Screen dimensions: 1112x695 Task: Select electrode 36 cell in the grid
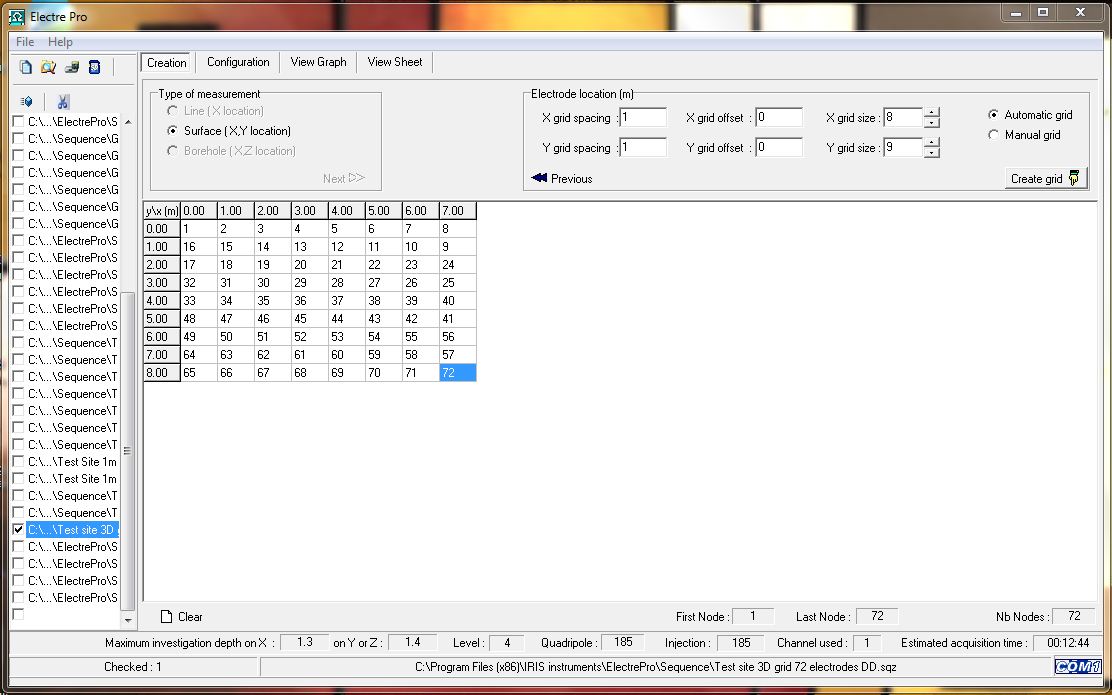click(310, 301)
